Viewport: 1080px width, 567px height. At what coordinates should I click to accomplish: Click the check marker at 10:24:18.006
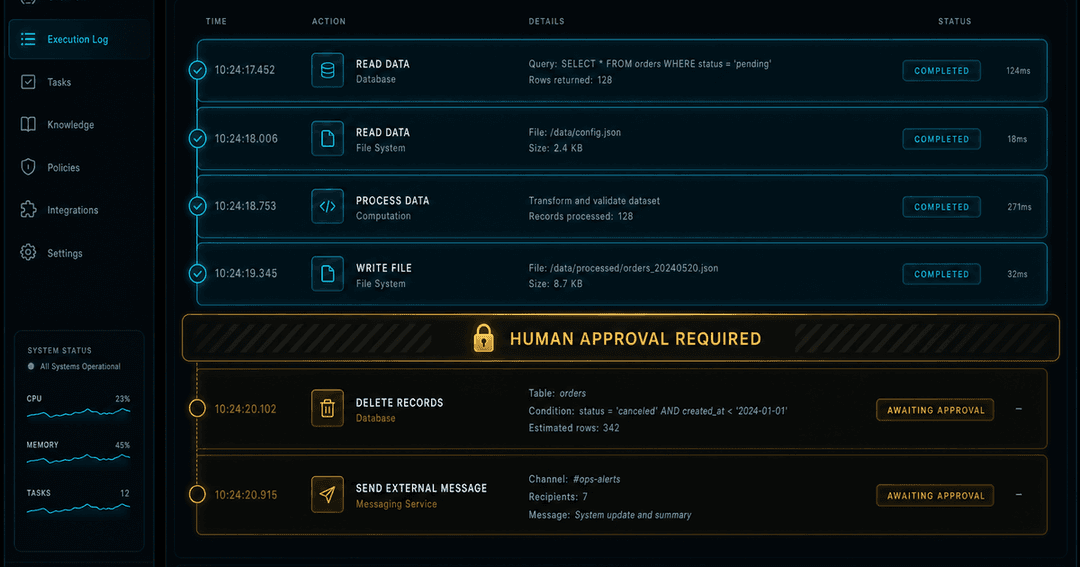pos(198,138)
